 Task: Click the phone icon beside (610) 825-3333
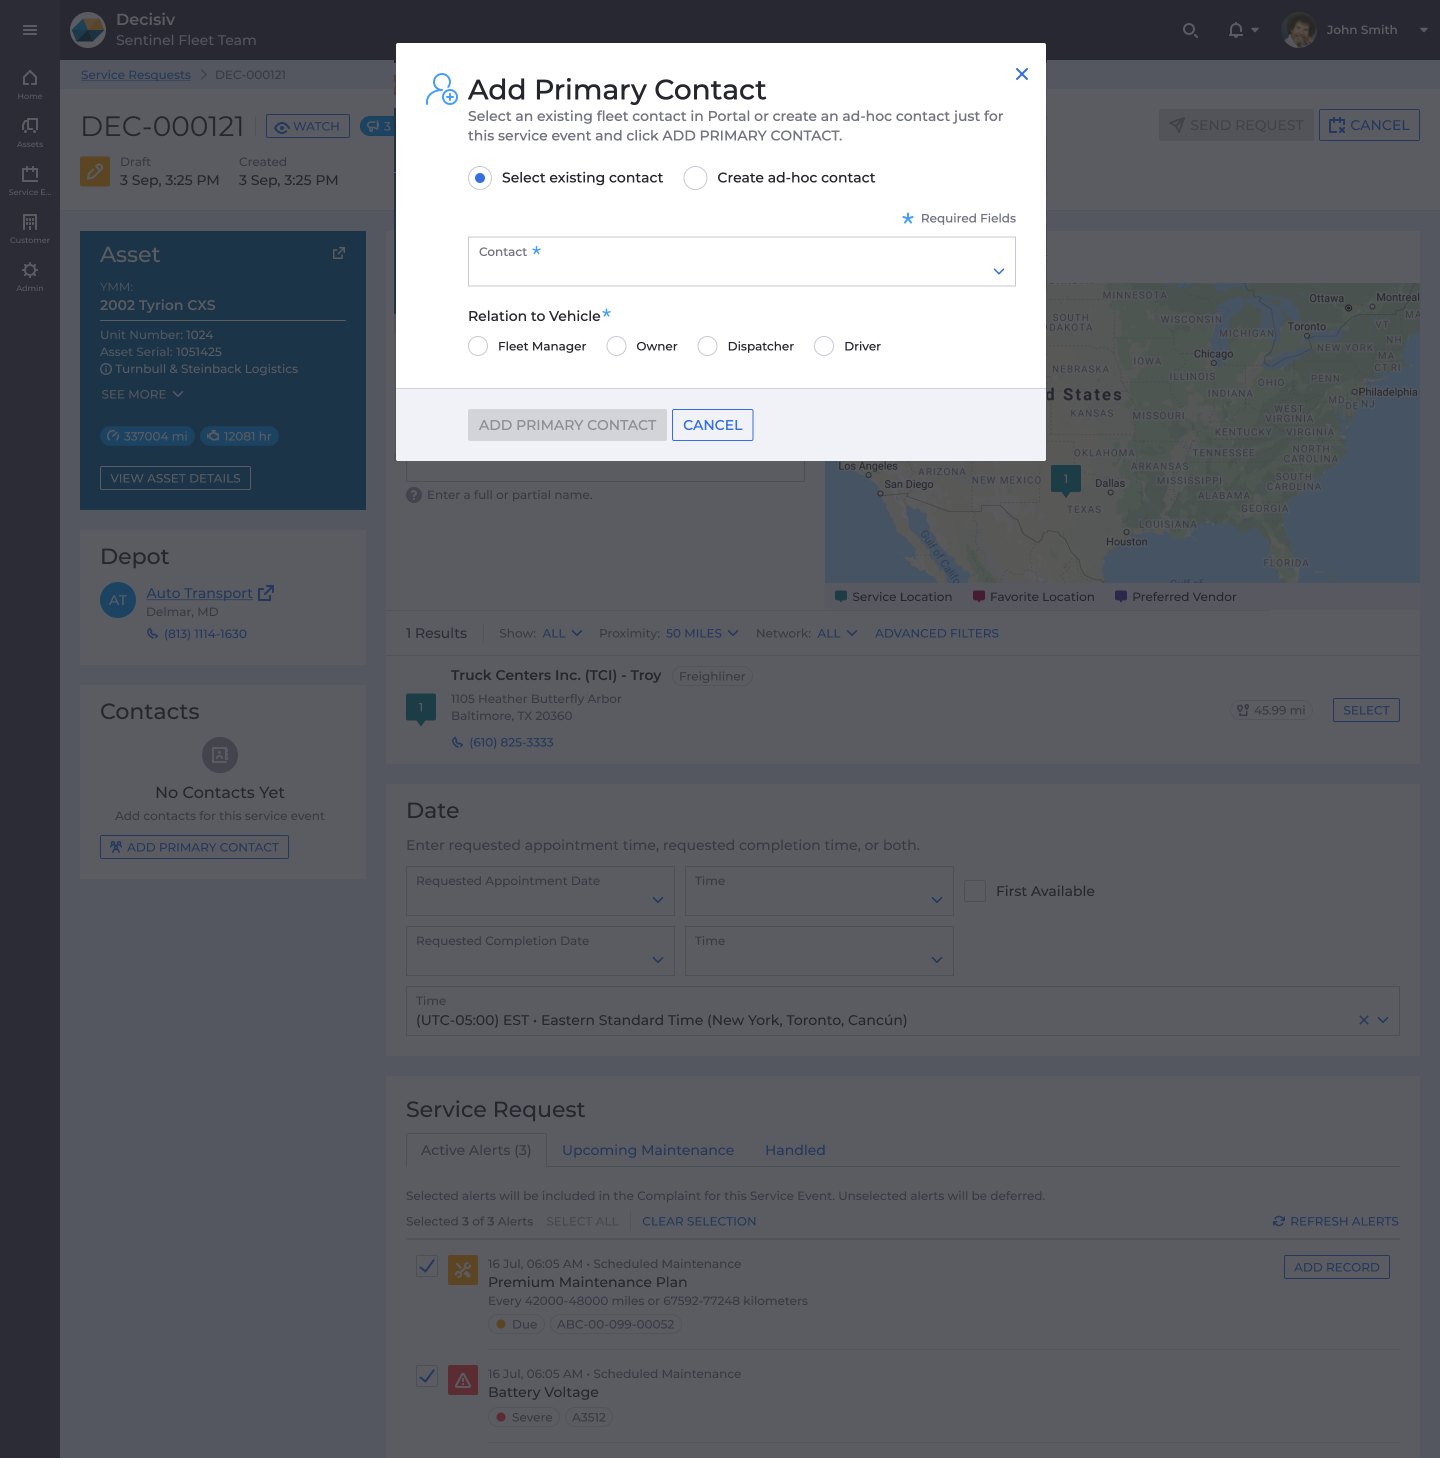pyautogui.click(x=456, y=742)
